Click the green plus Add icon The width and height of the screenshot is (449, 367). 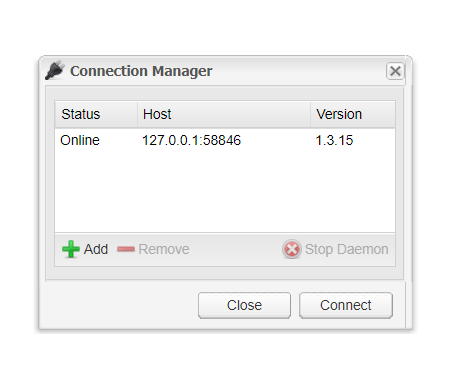tap(71, 249)
